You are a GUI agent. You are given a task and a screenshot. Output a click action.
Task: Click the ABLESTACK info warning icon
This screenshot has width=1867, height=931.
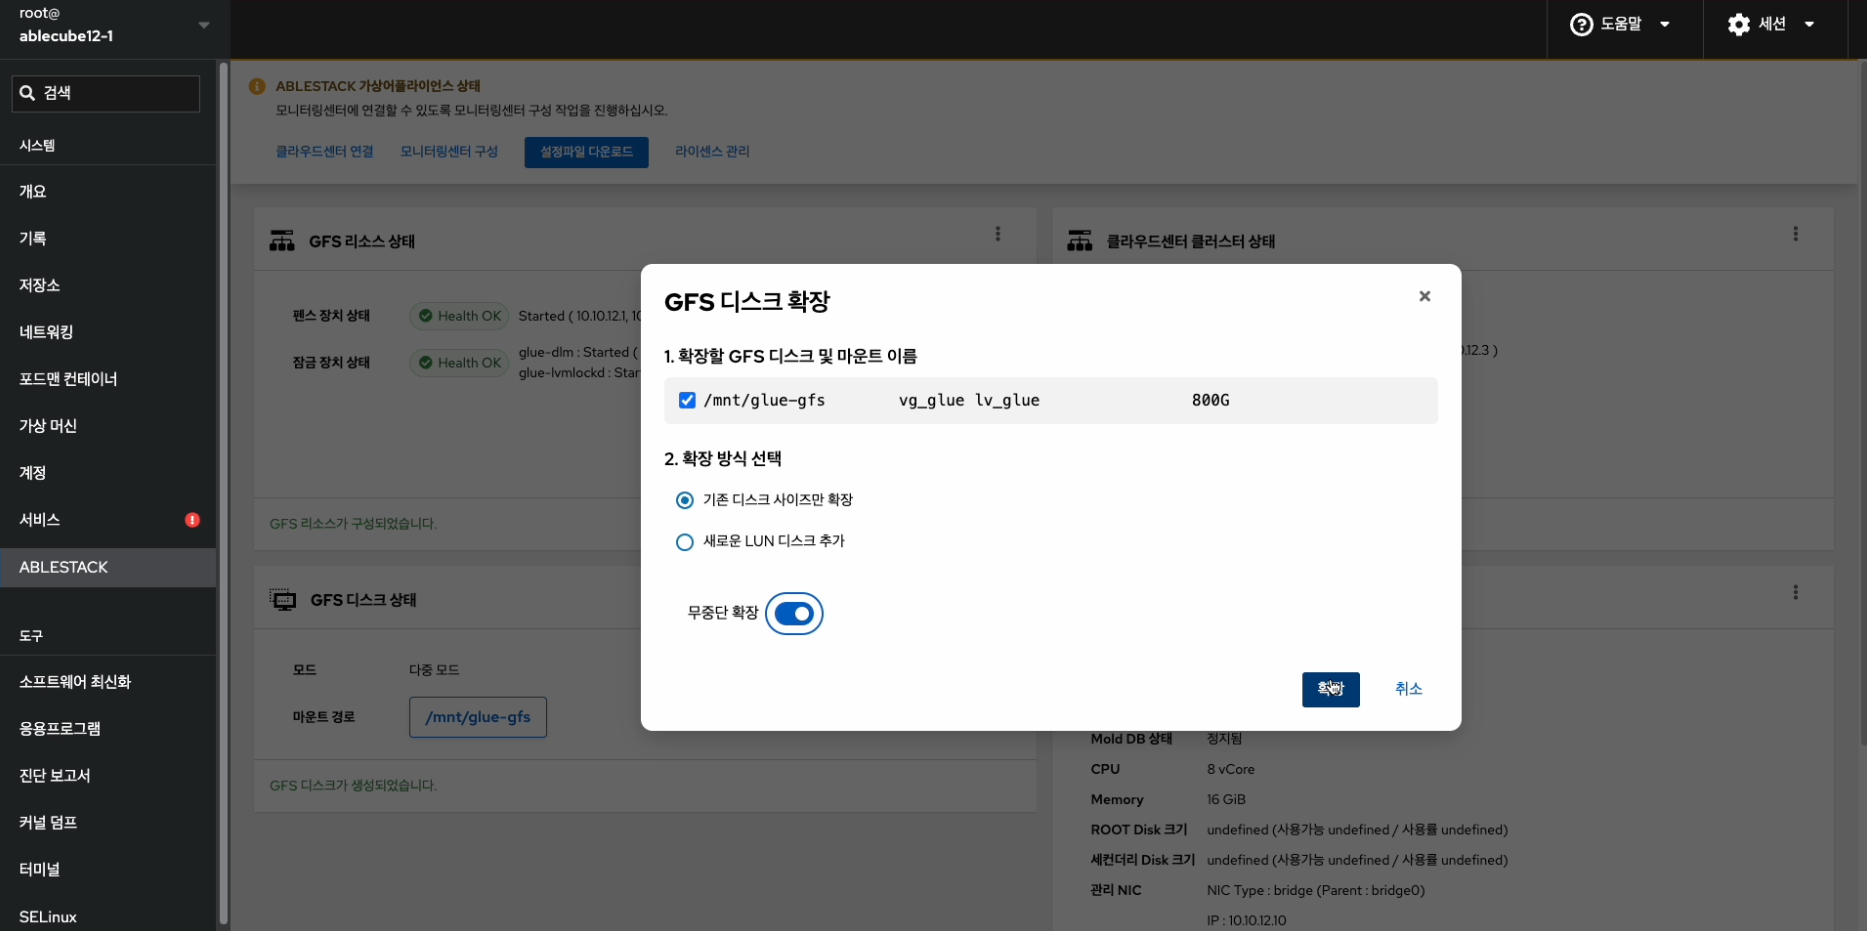coord(257,87)
